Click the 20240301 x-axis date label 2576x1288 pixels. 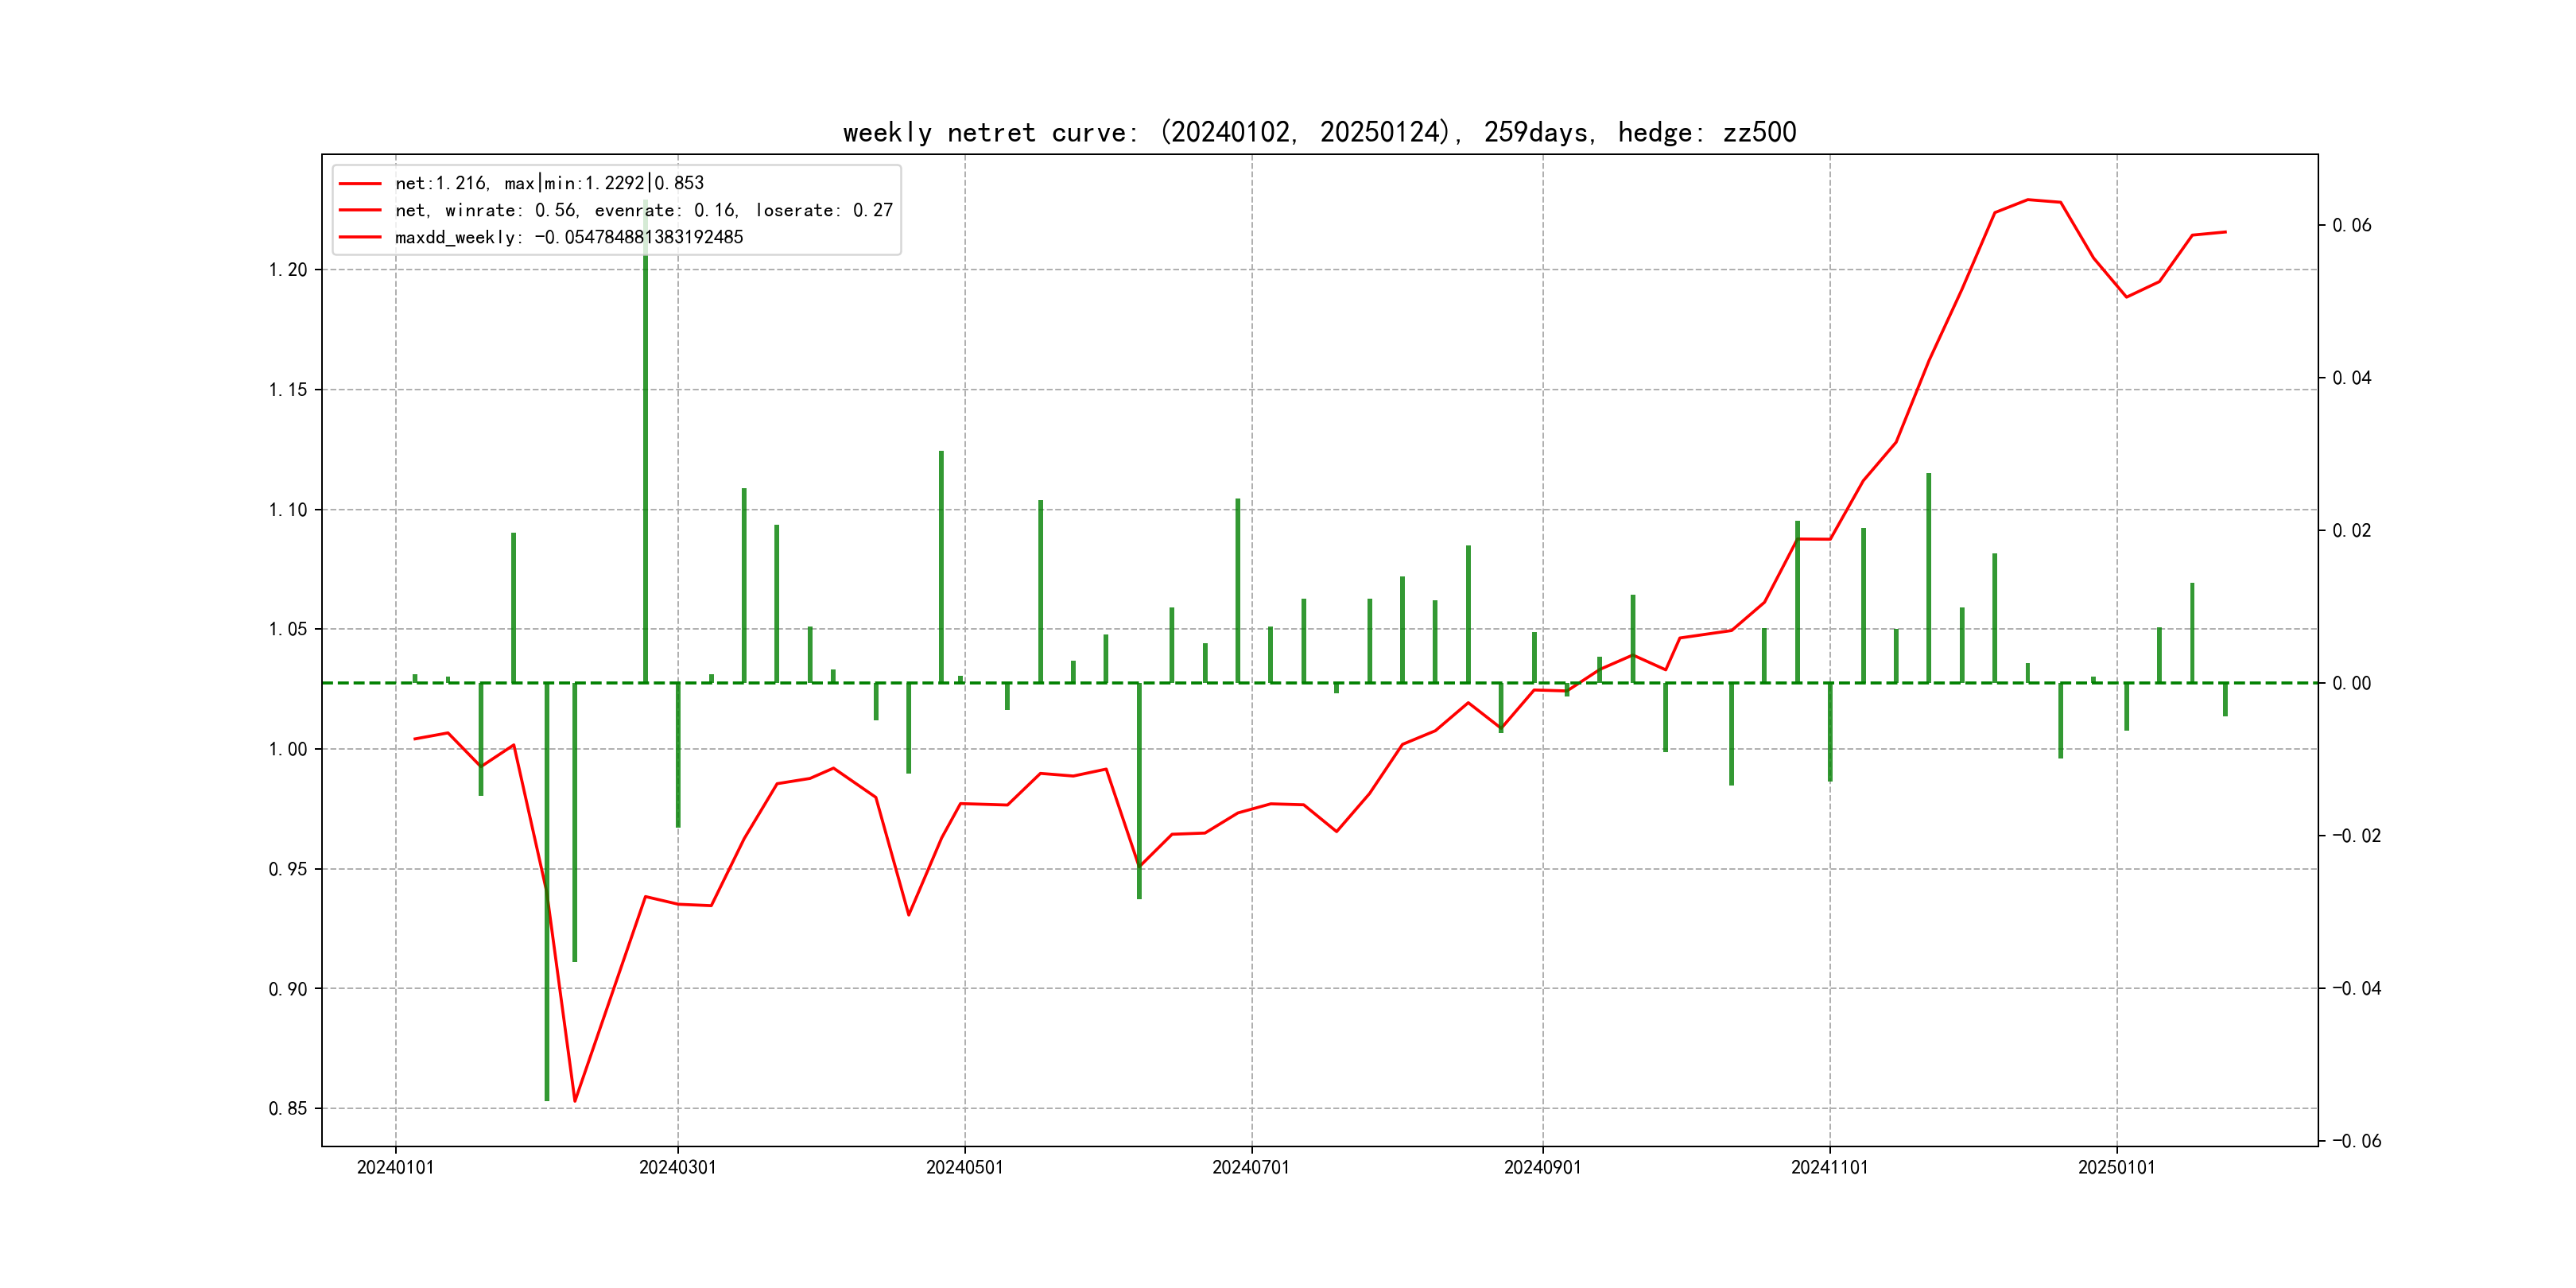pyautogui.click(x=677, y=1167)
